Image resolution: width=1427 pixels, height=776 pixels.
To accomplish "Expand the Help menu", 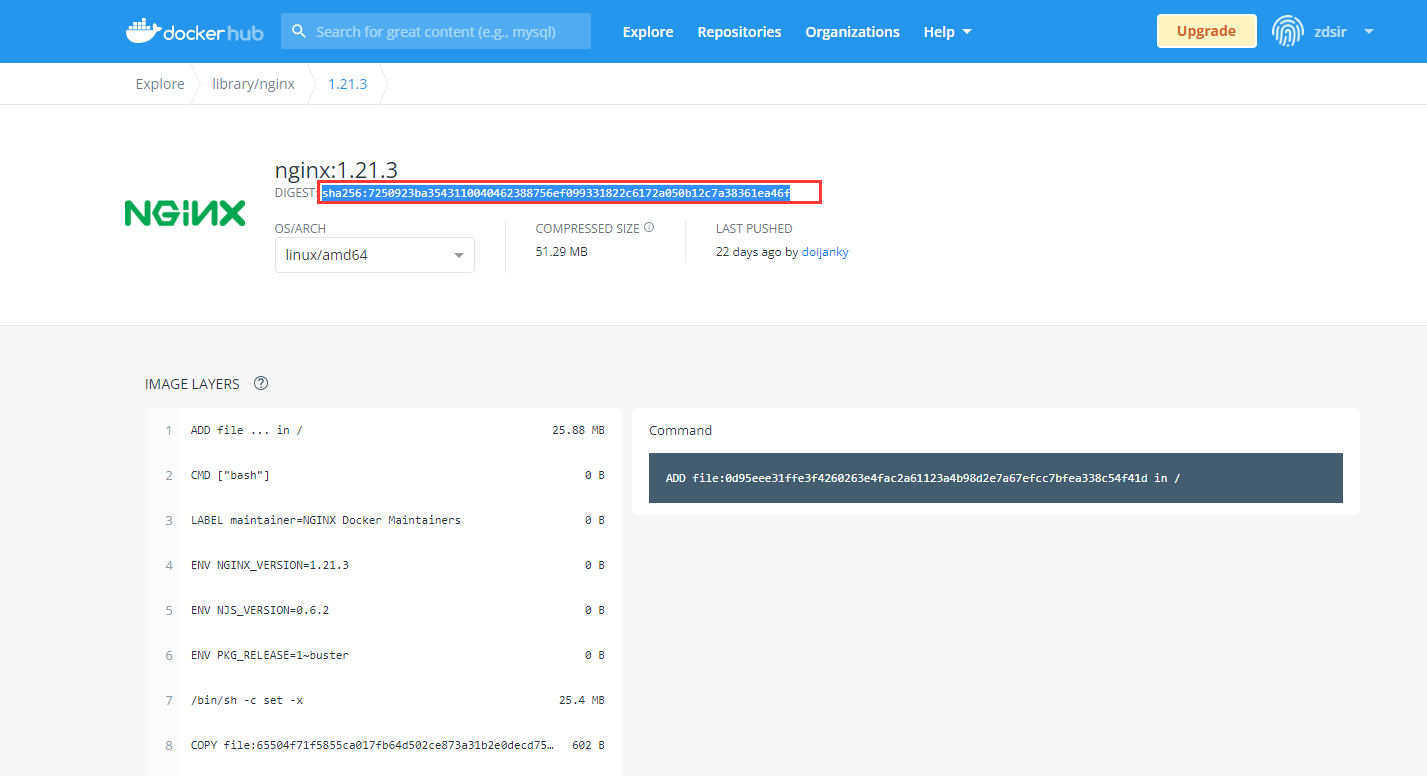I will [x=946, y=32].
